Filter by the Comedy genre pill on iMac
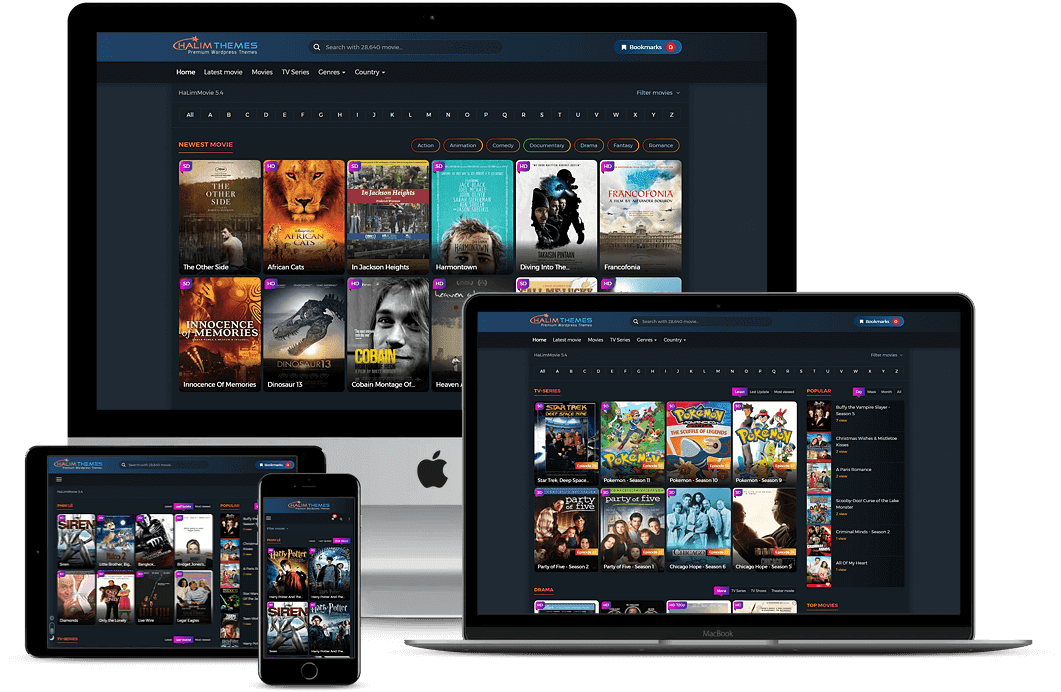The height and width of the screenshot is (692, 1061). point(503,145)
